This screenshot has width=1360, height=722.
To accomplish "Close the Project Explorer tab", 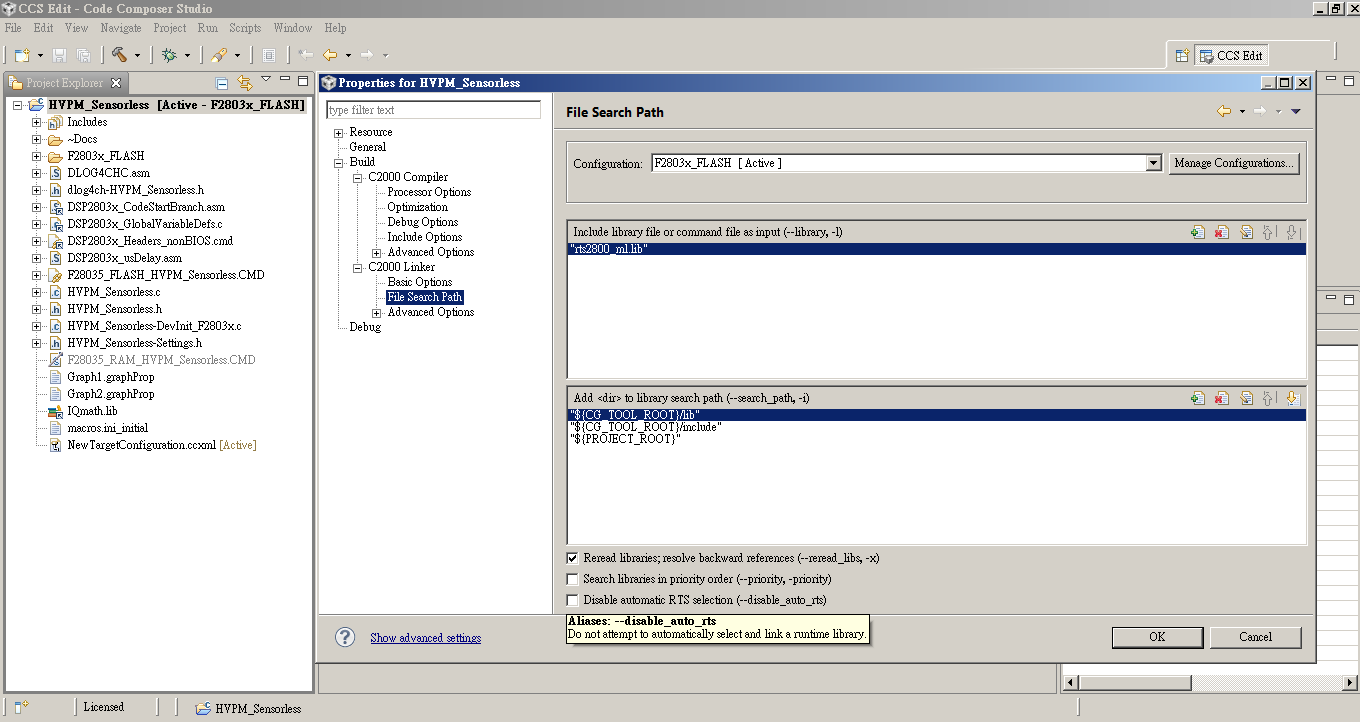I will pyautogui.click(x=116, y=83).
